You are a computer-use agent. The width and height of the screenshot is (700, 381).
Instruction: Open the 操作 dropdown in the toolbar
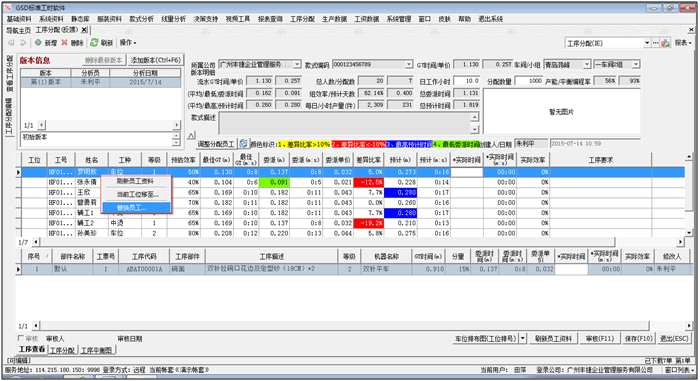(x=128, y=43)
